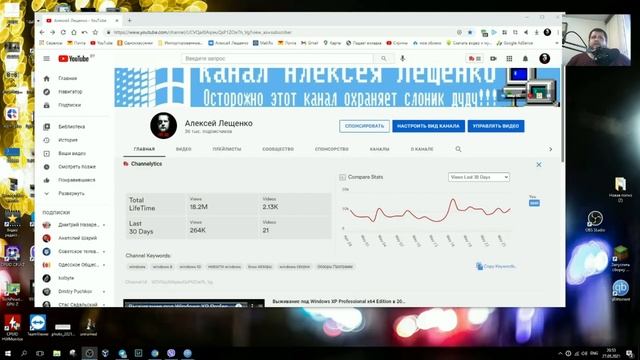Image resolution: width=640 pixels, height=360 pixels.
Task: Activate voice search microphone
Action: pos(402,59)
